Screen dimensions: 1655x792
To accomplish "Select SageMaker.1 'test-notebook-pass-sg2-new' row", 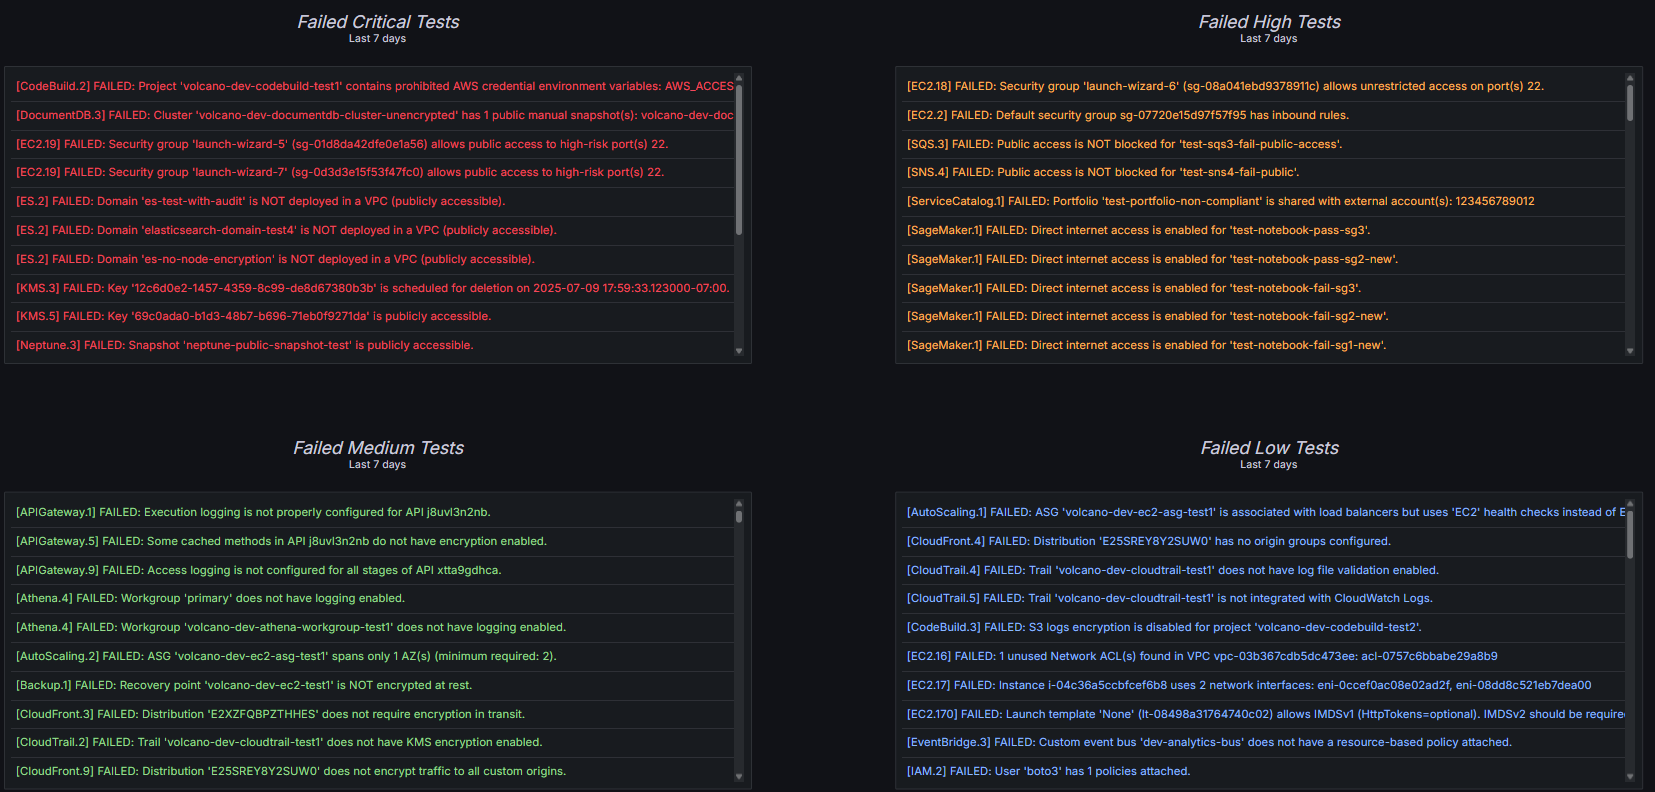I will [1261, 259].
